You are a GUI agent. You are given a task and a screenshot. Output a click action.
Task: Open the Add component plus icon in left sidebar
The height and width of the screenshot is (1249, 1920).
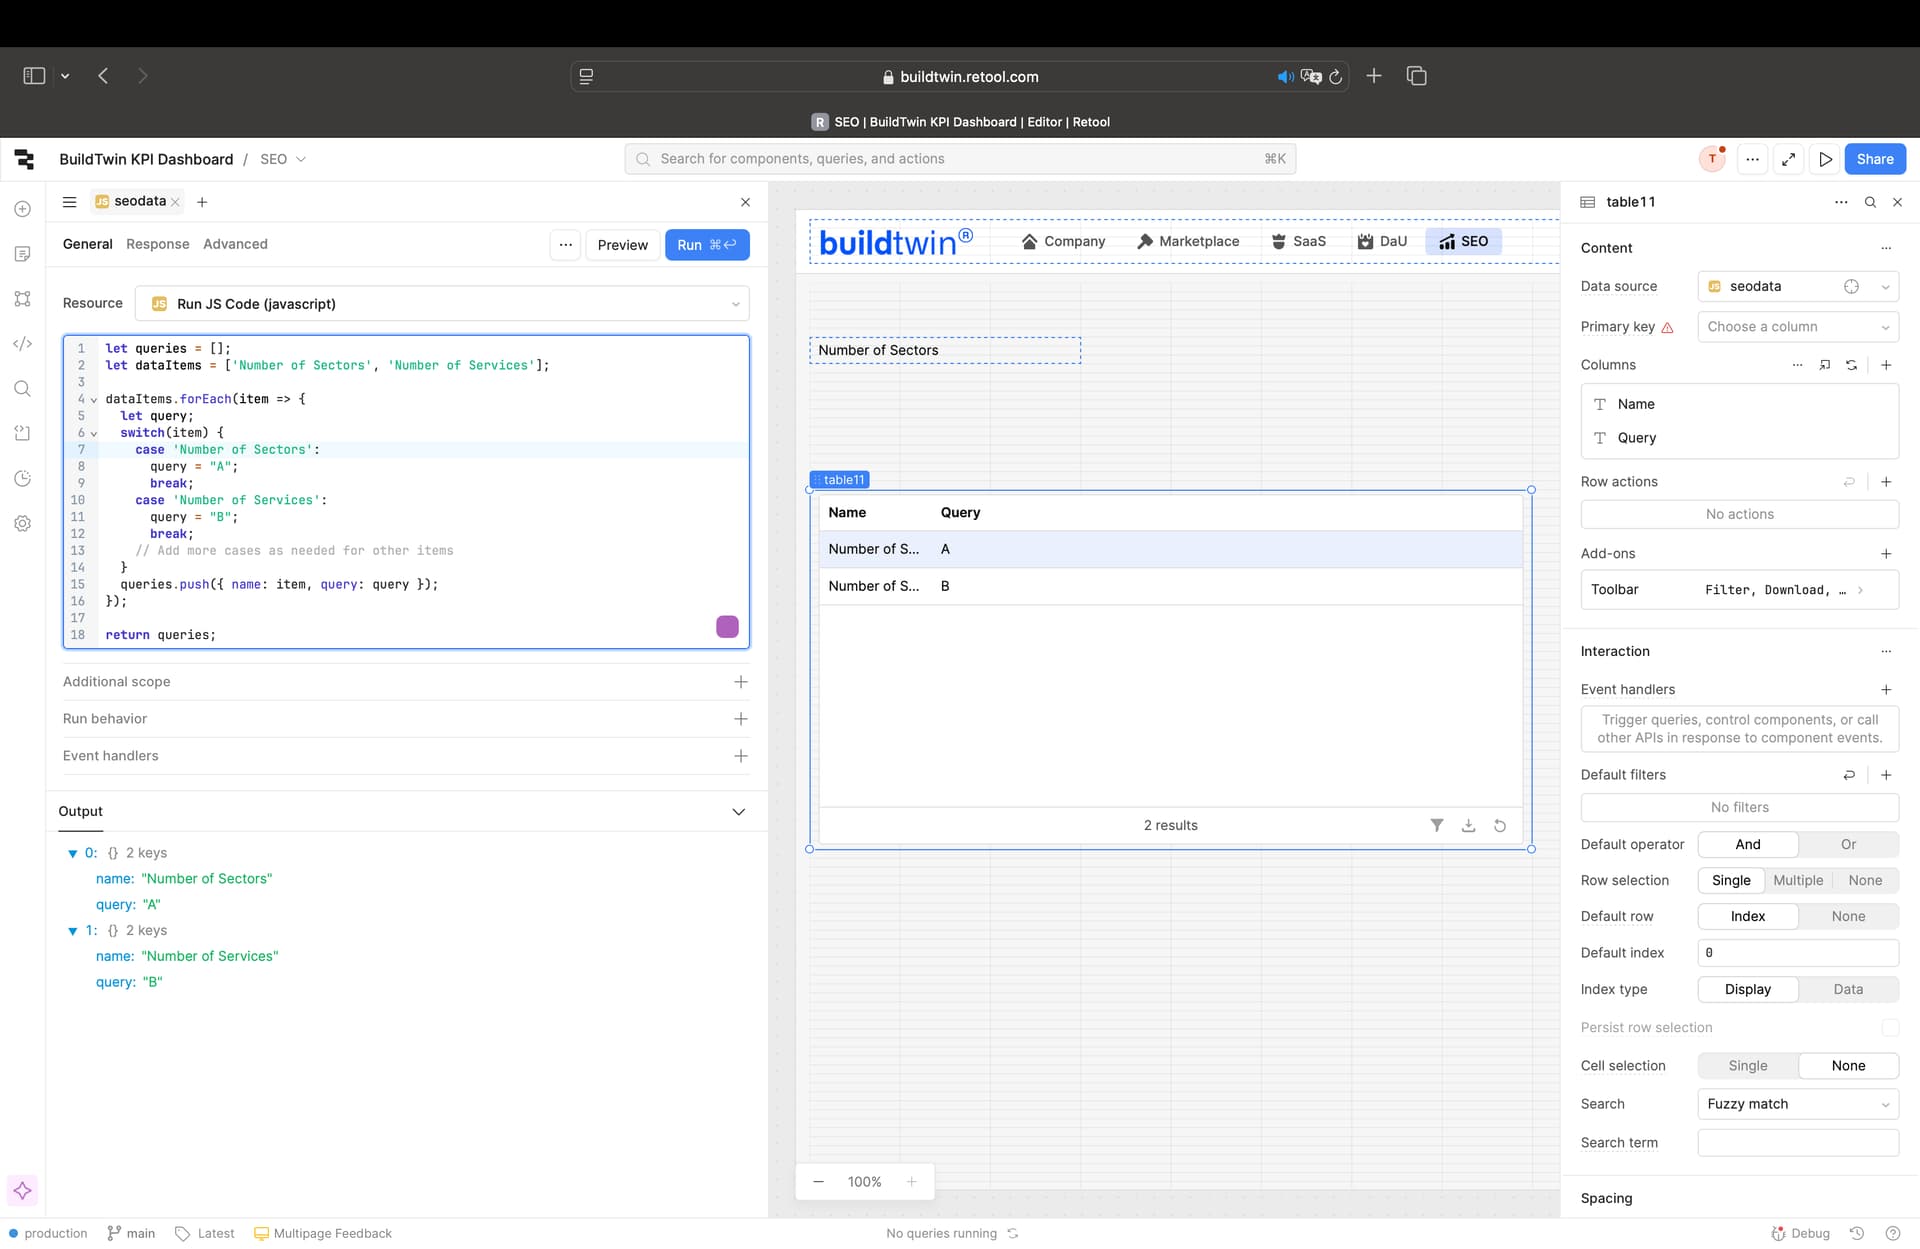pos(22,209)
